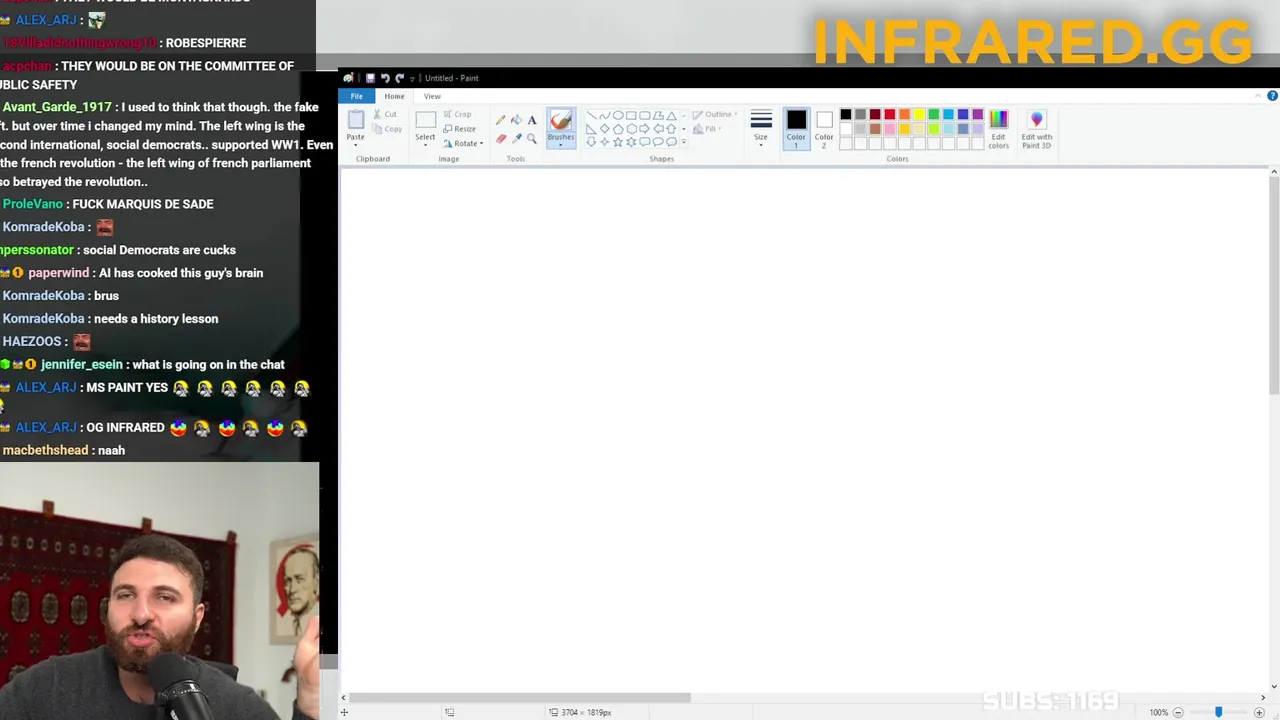Click the white Paint canvas

(x=805, y=430)
